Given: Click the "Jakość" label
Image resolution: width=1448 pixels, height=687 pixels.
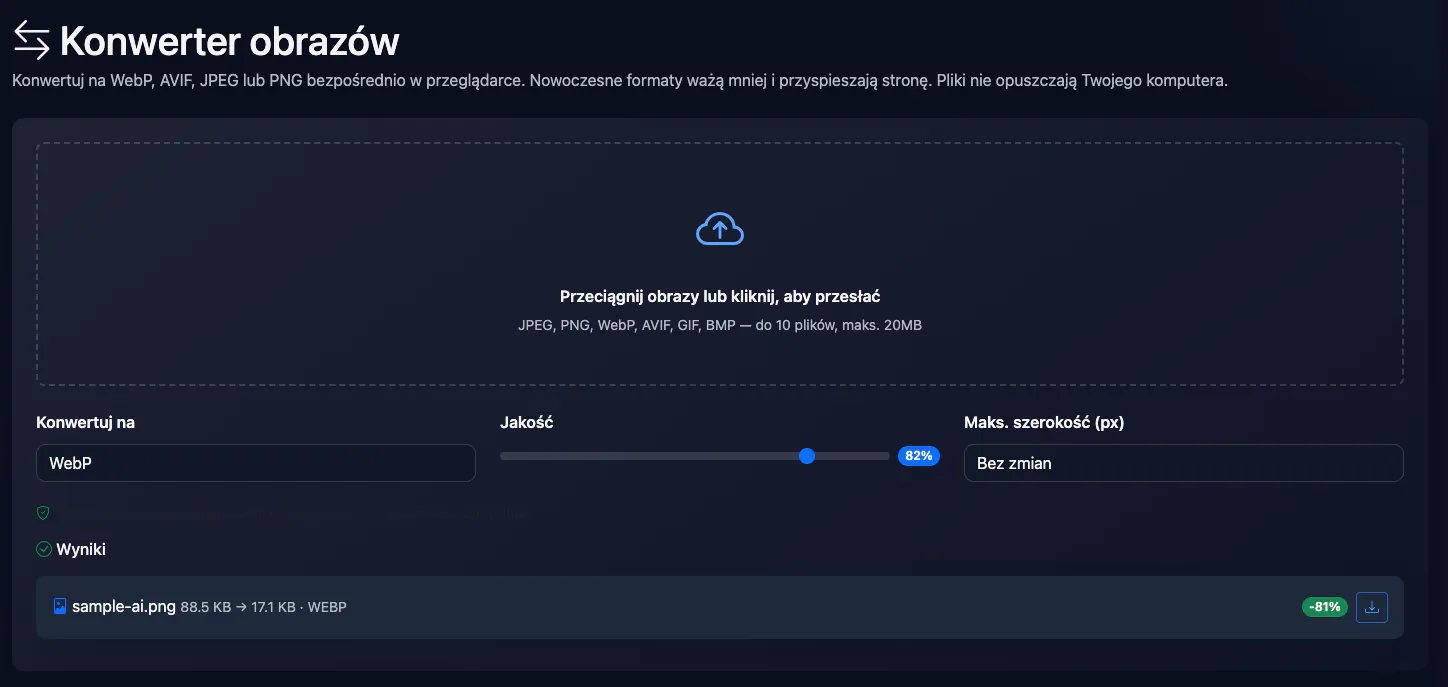Looking at the screenshot, I should pos(527,422).
